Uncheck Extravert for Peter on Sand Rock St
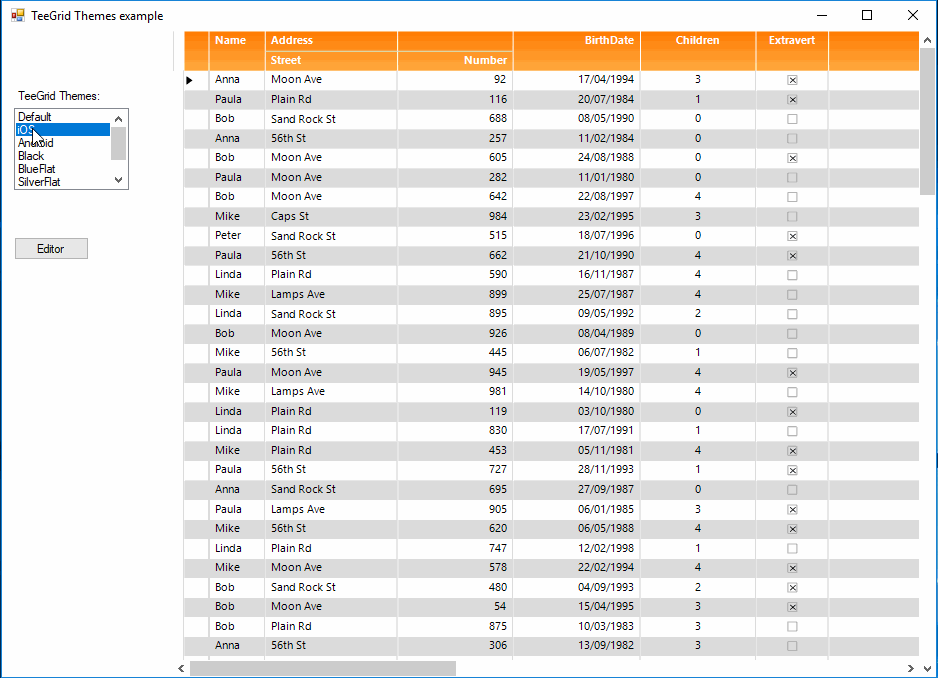The height and width of the screenshot is (678, 938). (x=792, y=236)
